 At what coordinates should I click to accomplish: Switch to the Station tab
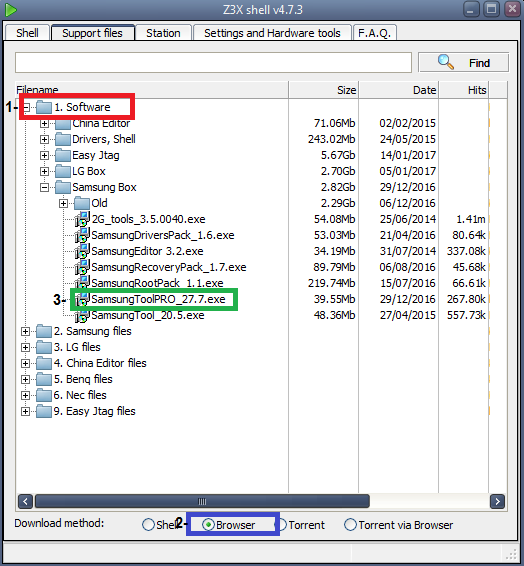click(163, 33)
